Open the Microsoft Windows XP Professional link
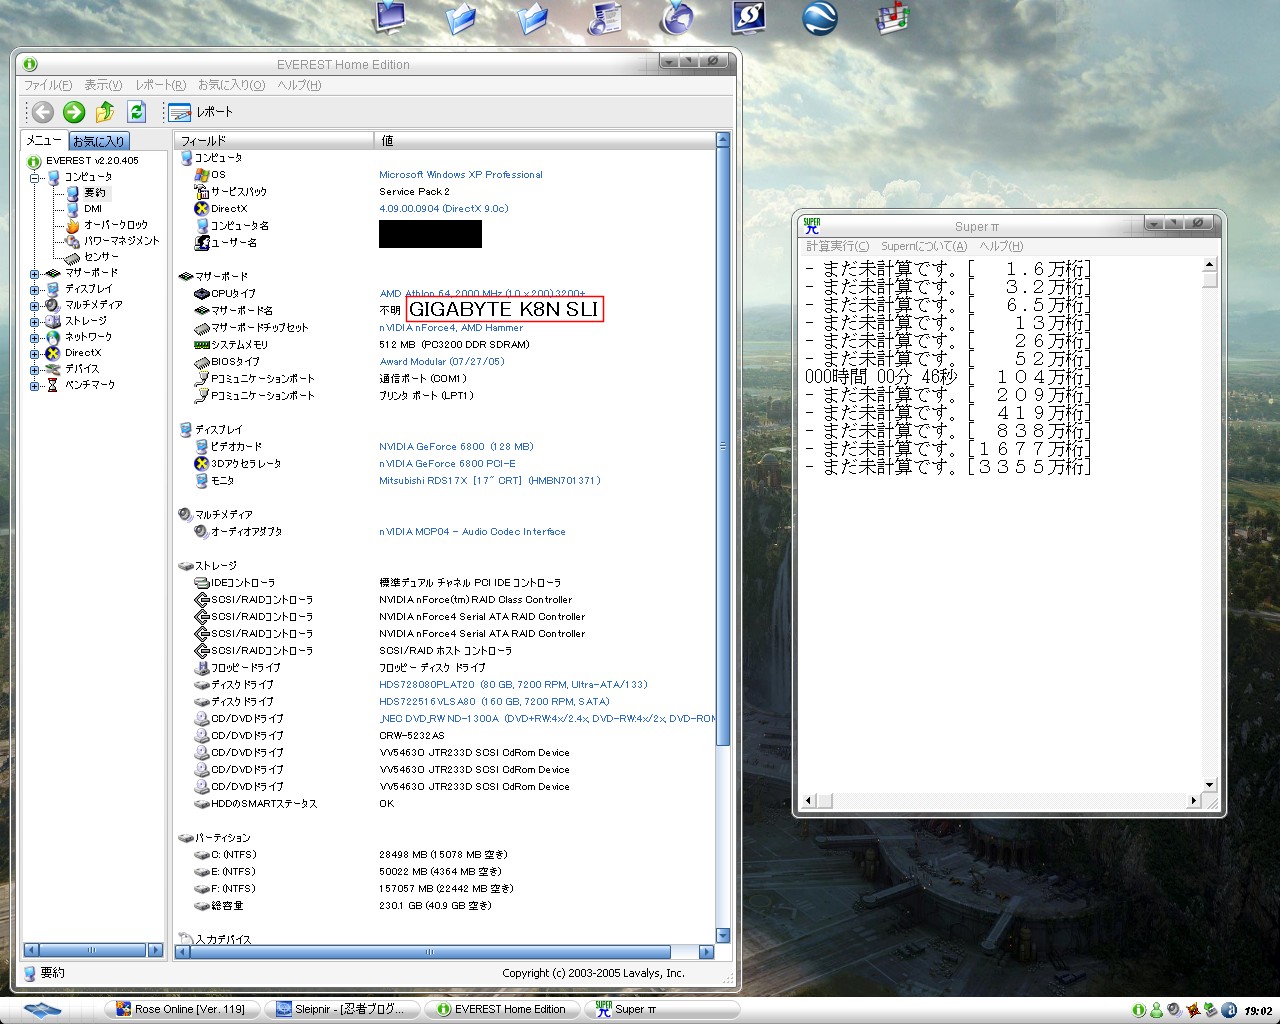Screen dimensions: 1280x1024 click(461, 175)
